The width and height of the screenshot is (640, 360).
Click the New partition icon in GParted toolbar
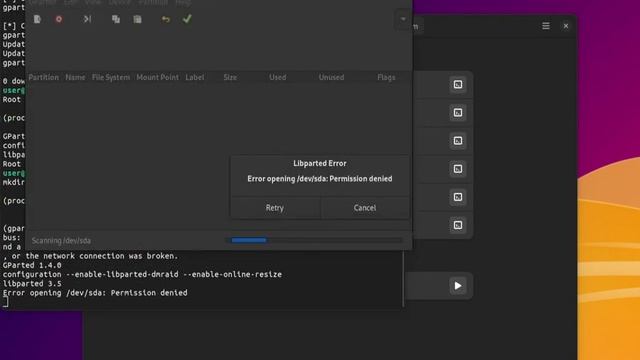(37, 19)
